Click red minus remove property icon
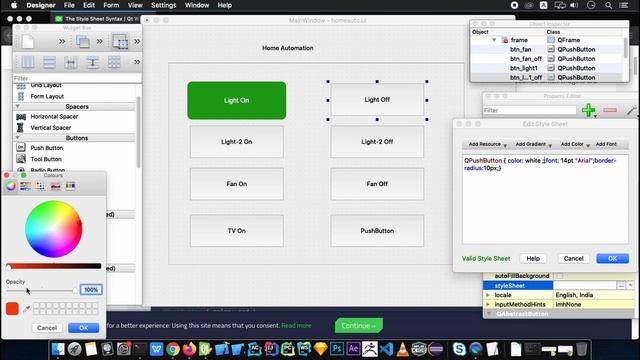This screenshot has height=360, width=640. (x=610, y=110)
